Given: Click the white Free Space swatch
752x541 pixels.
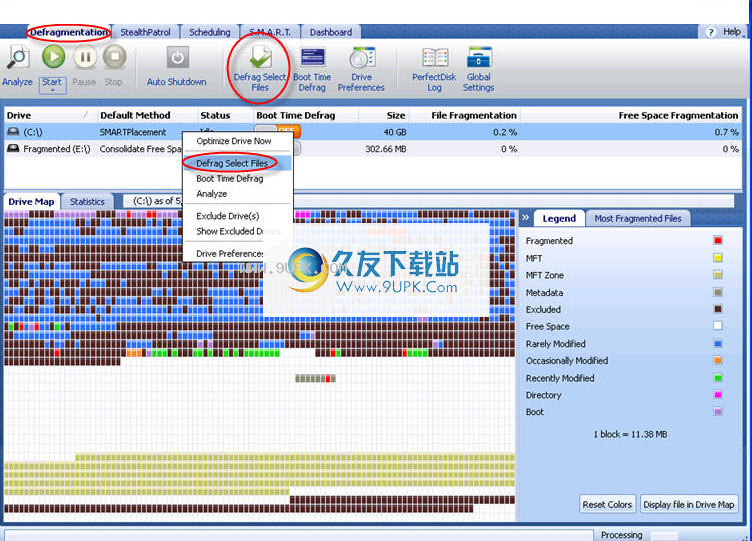Looking at the screenshot, I should [x=717, y=326].
